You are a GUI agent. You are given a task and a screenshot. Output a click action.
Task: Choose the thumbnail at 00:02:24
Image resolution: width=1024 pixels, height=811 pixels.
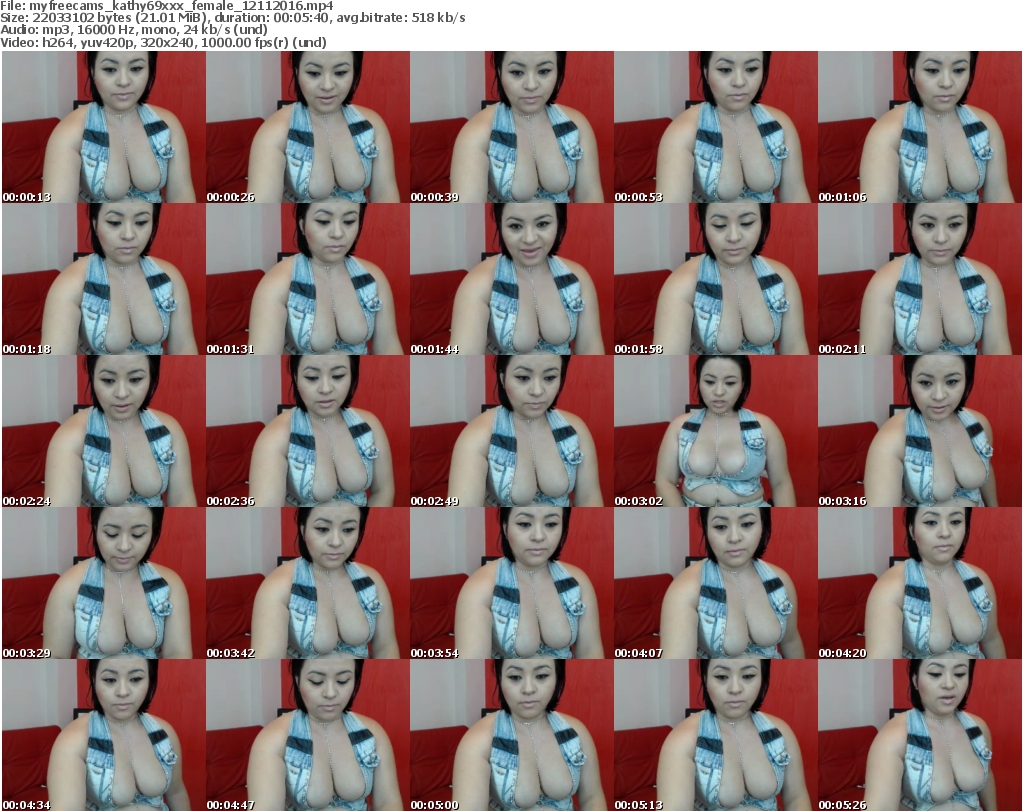click(103, 431)
